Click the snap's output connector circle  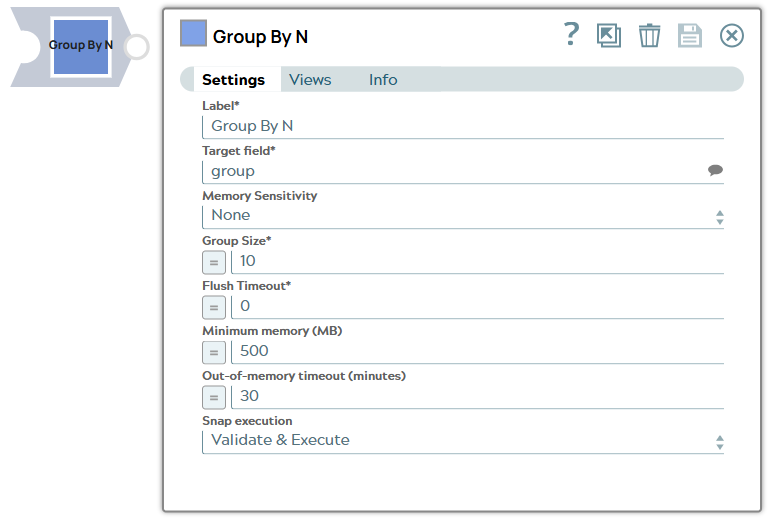pos(136,47)
